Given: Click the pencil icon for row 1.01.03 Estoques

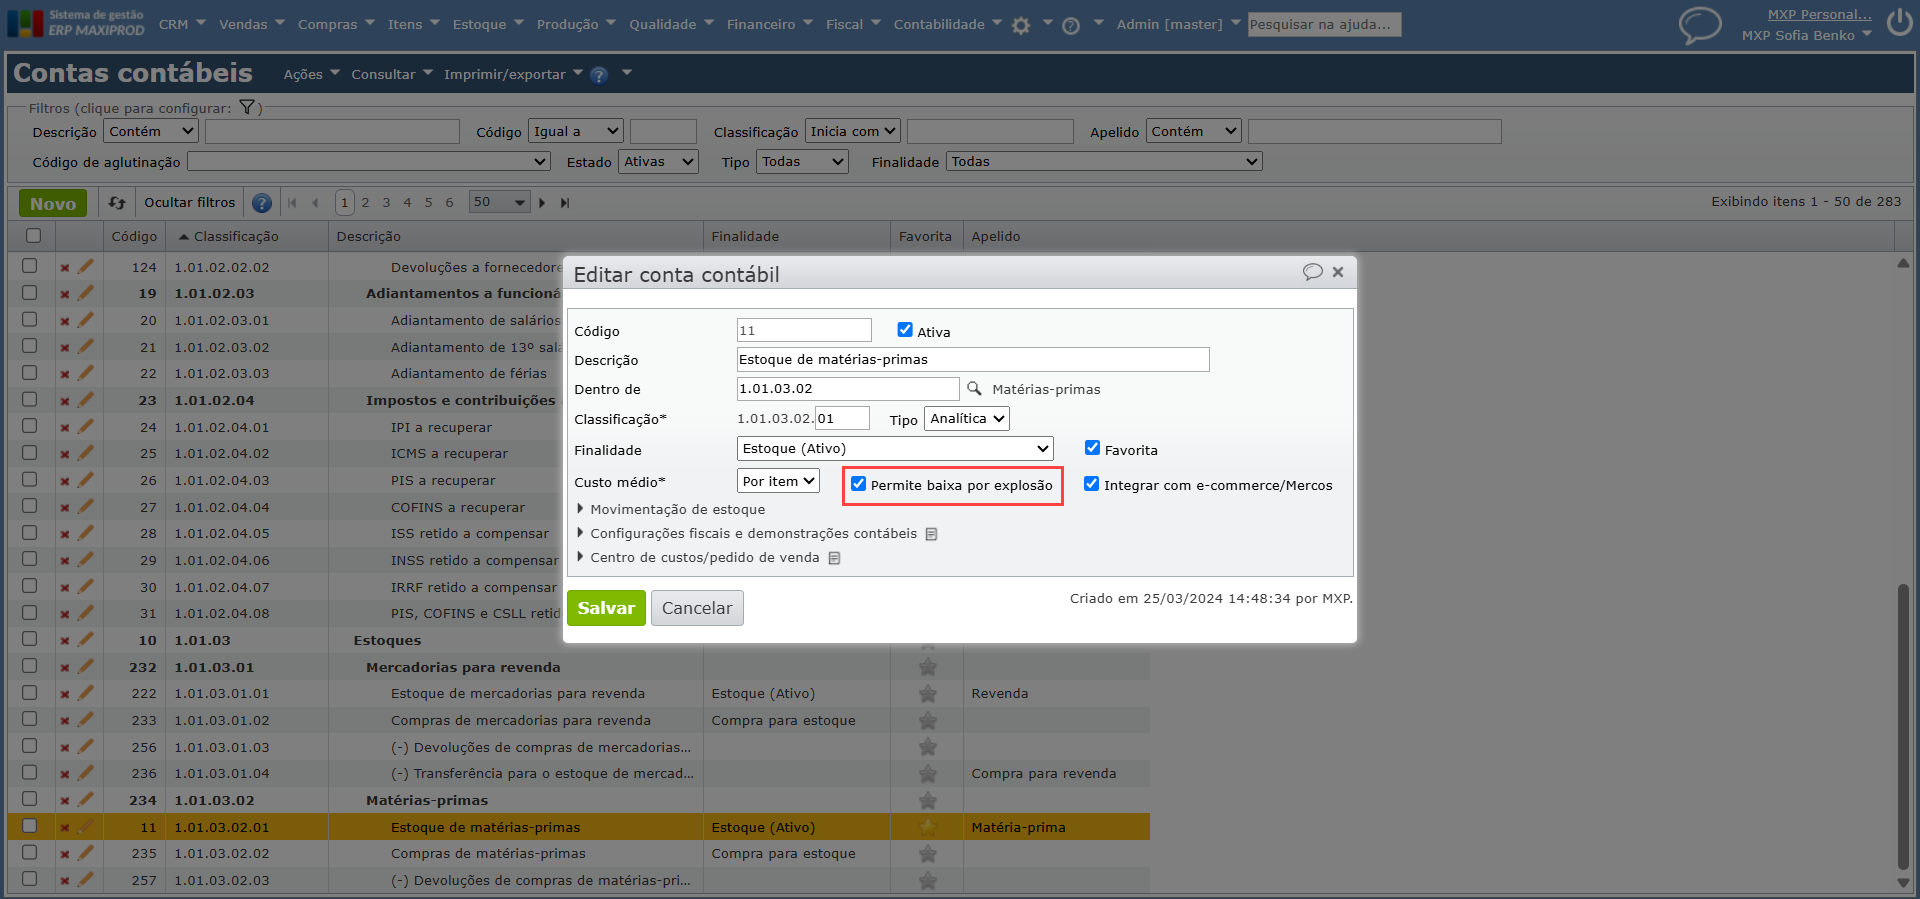Looking at the screenshot, I should click(86, 640).
